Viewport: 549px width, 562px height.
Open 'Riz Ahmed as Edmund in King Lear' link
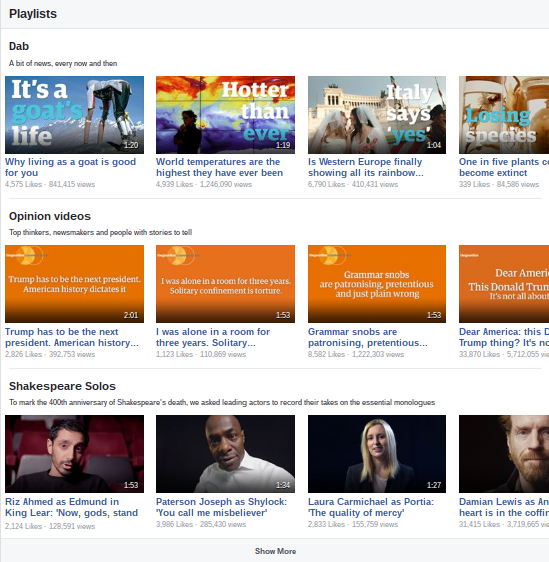point(71,507)
